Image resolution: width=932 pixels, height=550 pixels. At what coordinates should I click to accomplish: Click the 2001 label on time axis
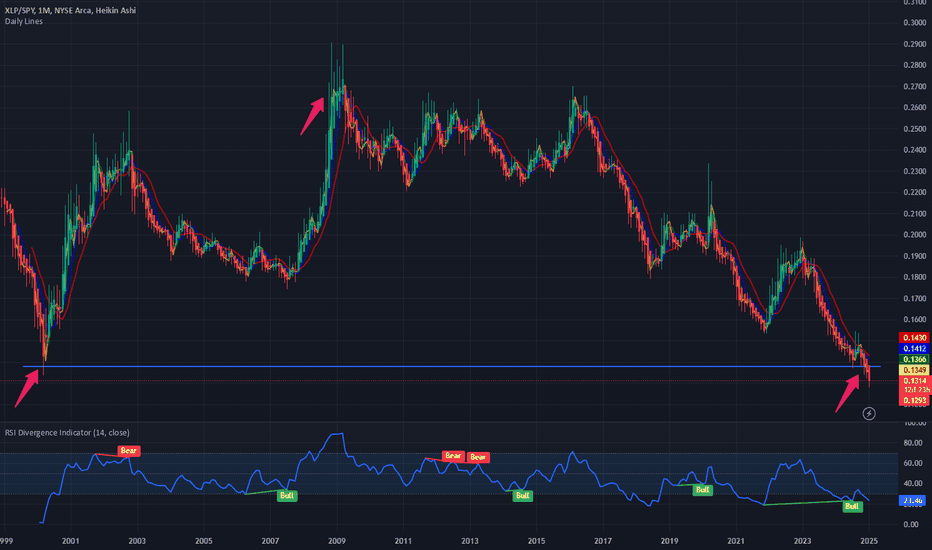tap(70, 541)
